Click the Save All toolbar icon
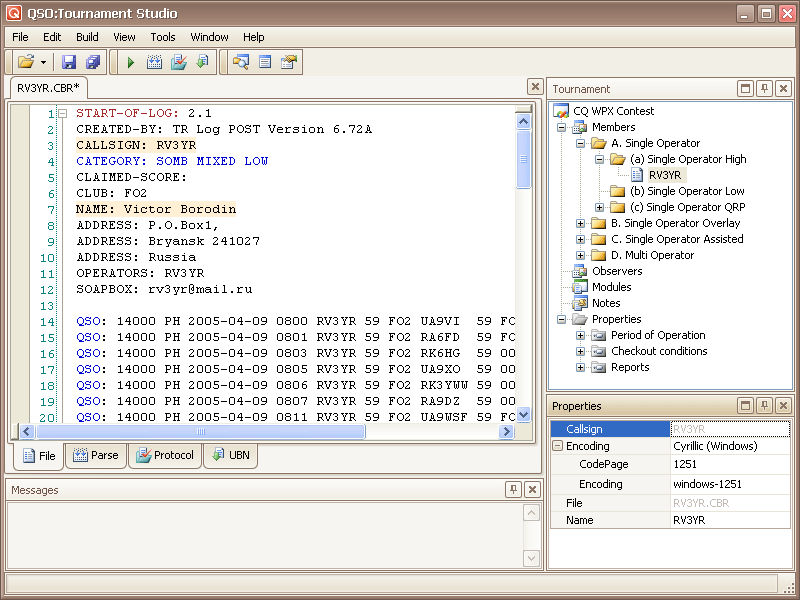Image resolution: width=800 pixels, height=600 pixels. (x=92, y=62)
